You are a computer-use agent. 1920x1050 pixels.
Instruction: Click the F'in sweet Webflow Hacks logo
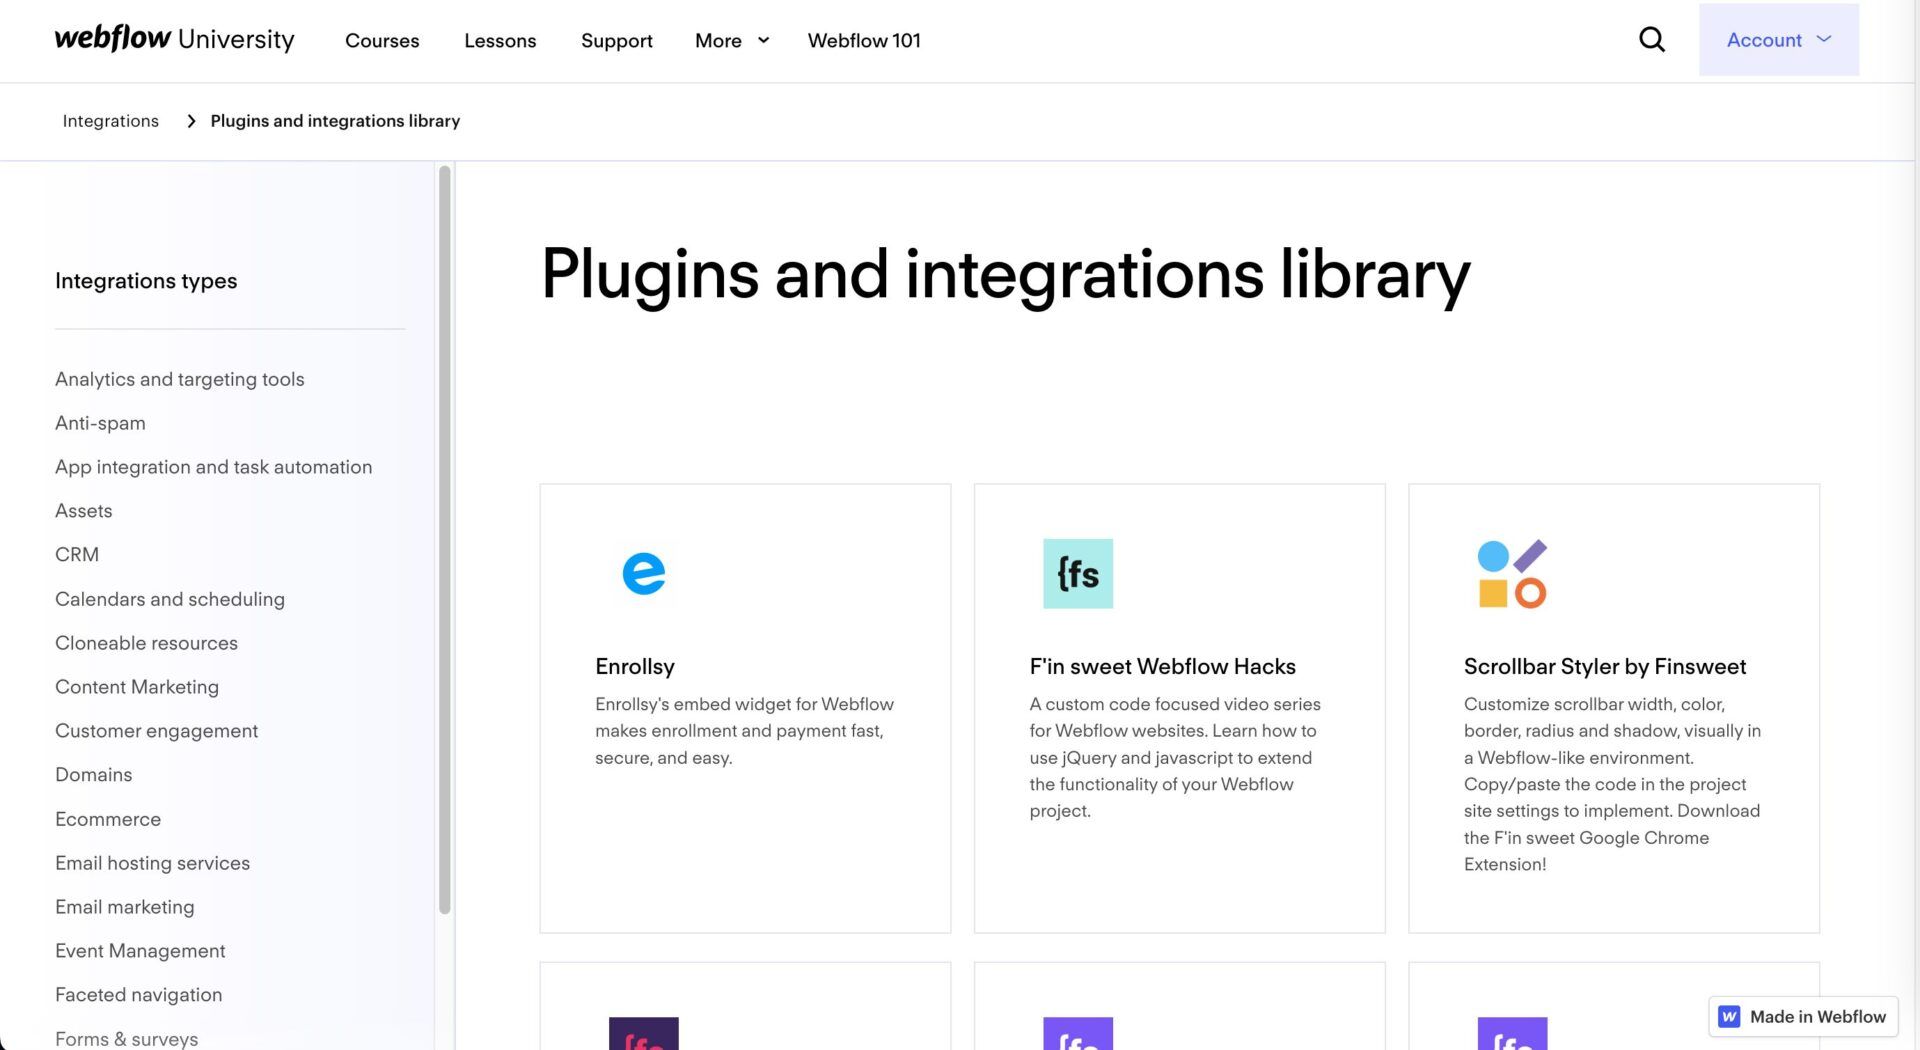1078,573
